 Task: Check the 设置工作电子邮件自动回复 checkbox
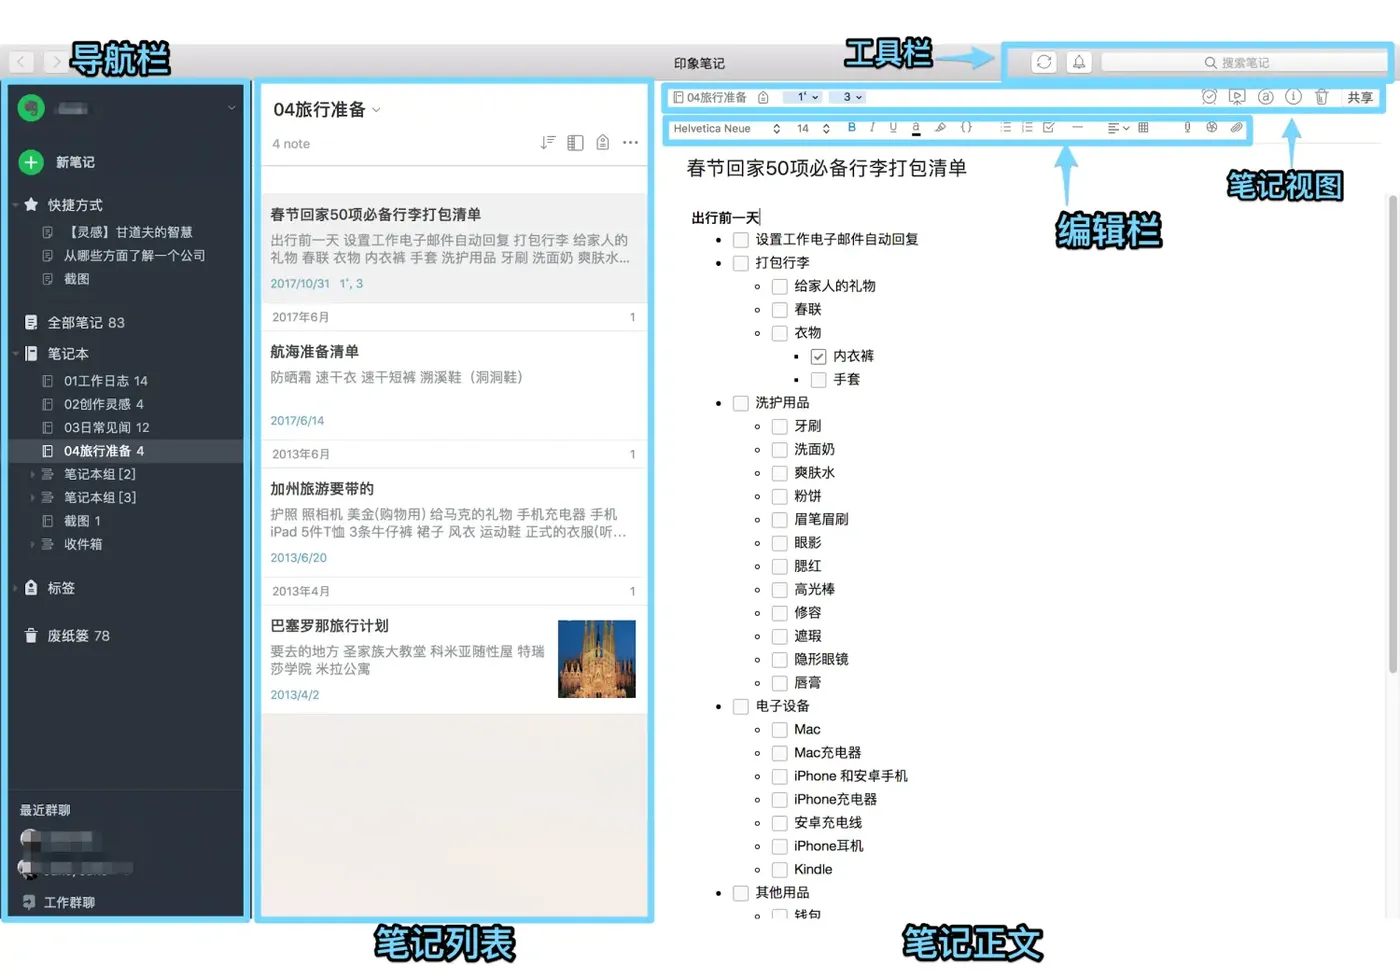(741, 240)
